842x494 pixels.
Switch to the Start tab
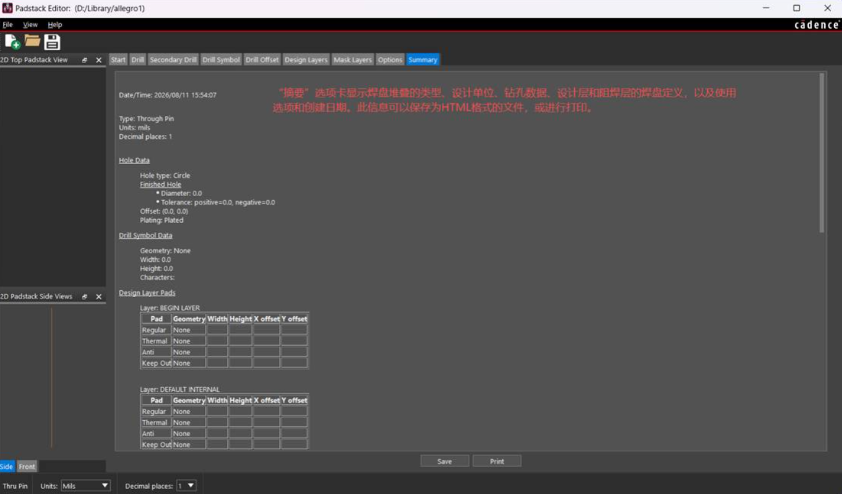click(118, 60)
